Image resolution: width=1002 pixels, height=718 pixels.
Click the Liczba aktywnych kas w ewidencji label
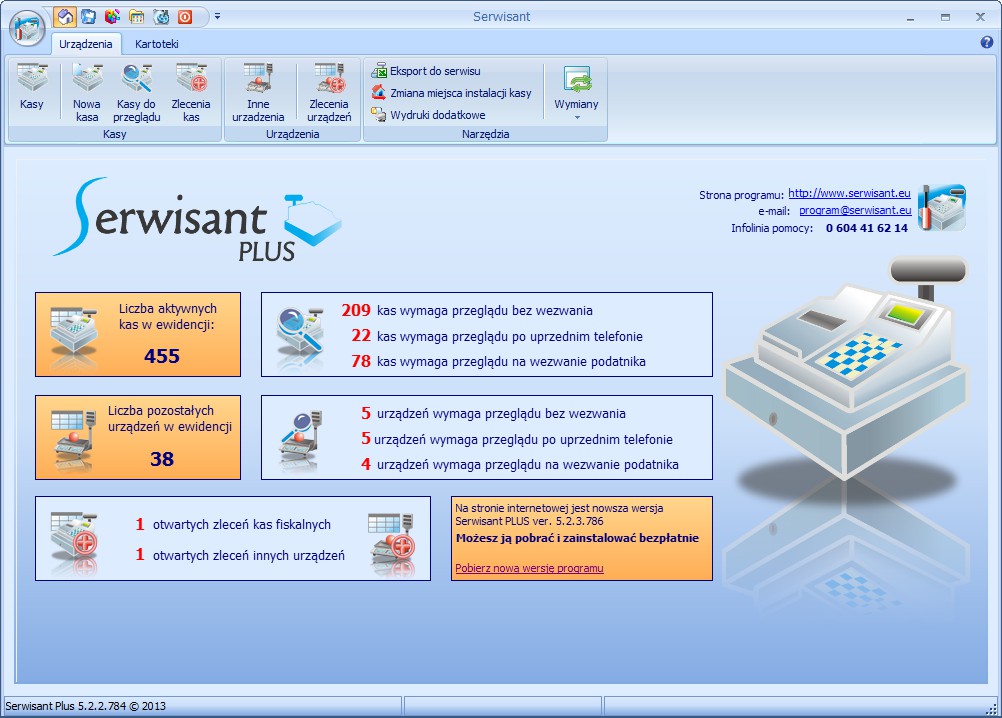tap(167, 316)
